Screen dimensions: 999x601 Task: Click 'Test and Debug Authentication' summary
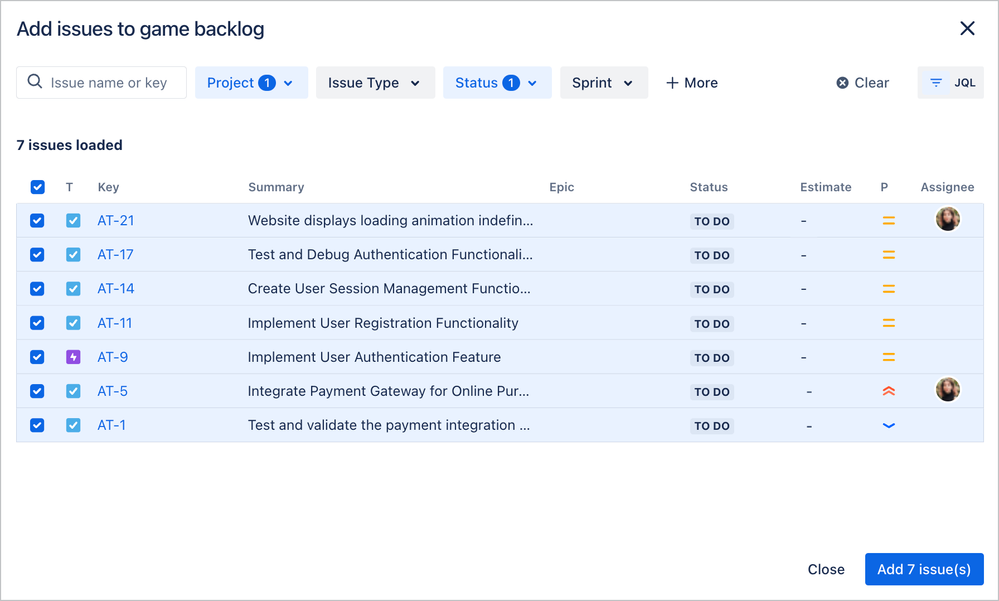pos(390,255)
